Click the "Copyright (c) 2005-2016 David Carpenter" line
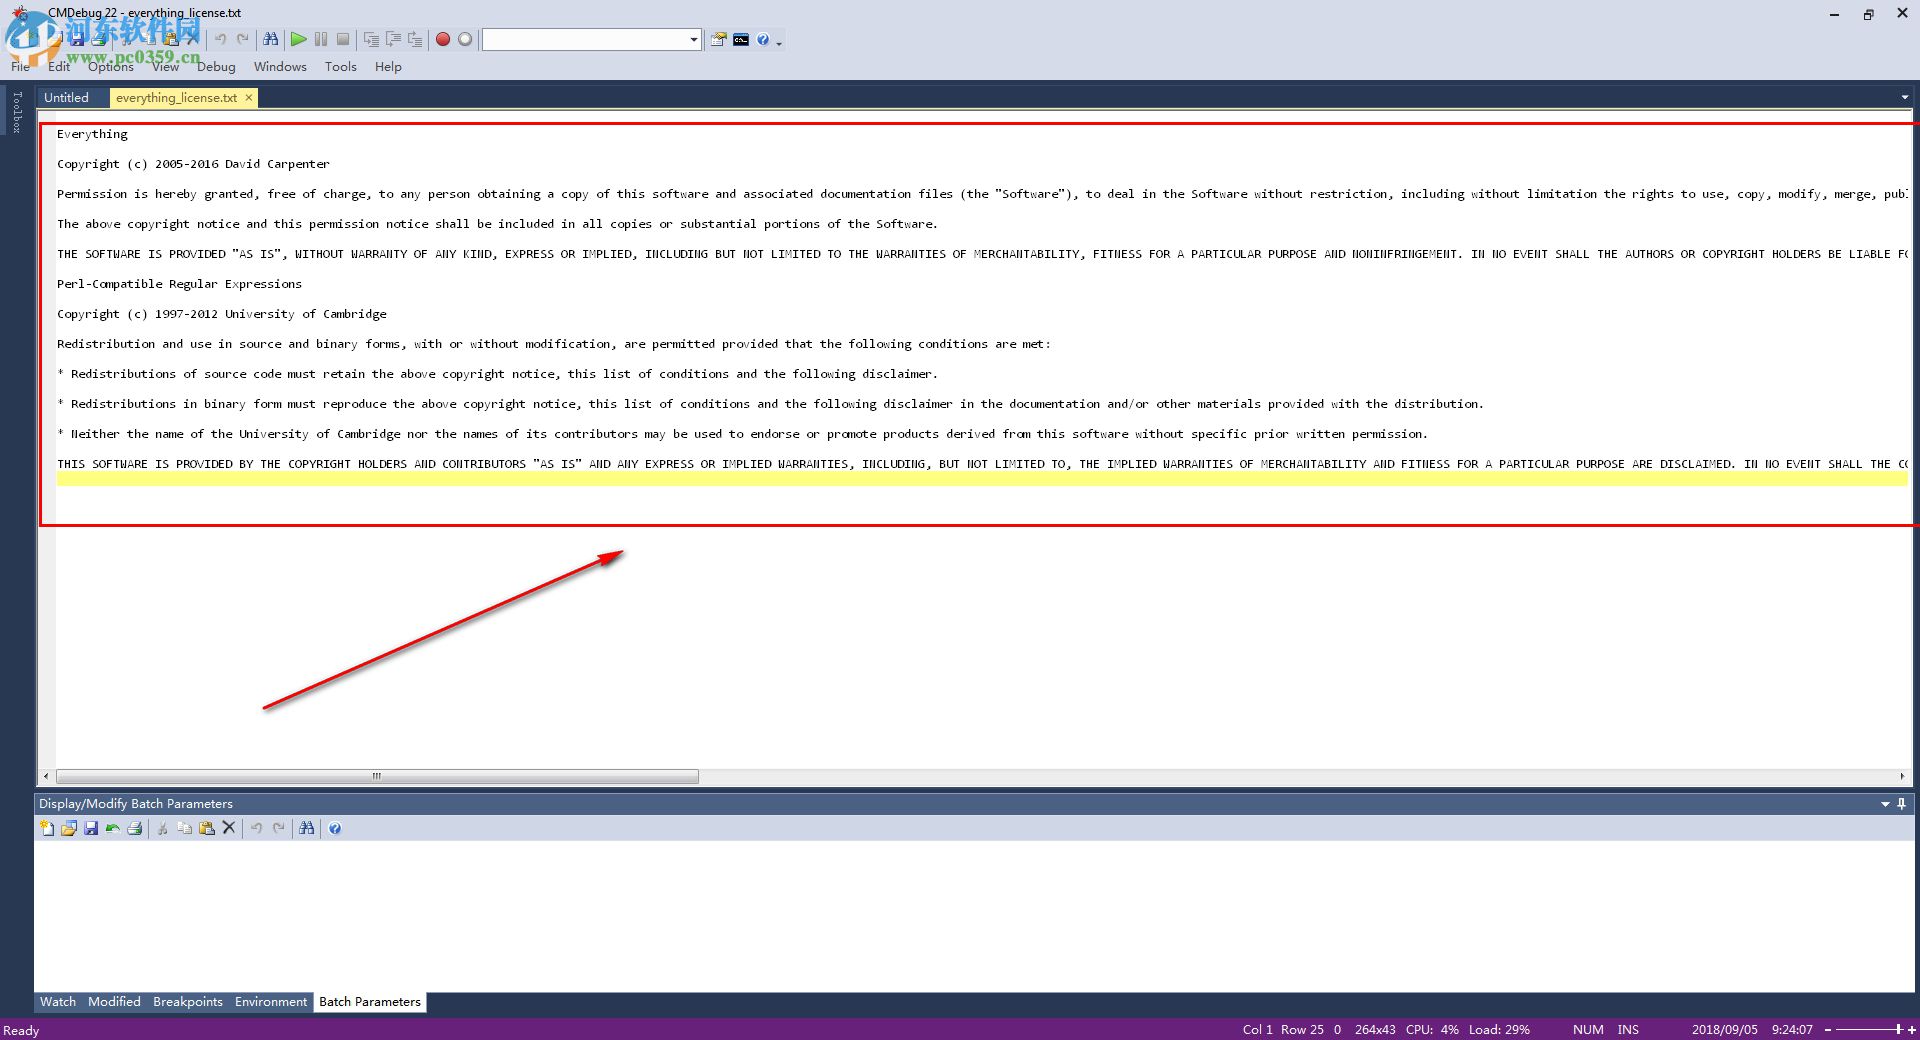The height and width of the screenshot is (1040, 1920). pos(193,164)
